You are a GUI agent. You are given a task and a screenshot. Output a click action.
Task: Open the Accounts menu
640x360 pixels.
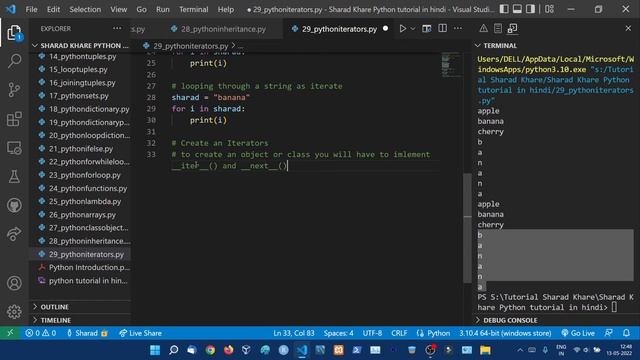click(x=14, y=283)
